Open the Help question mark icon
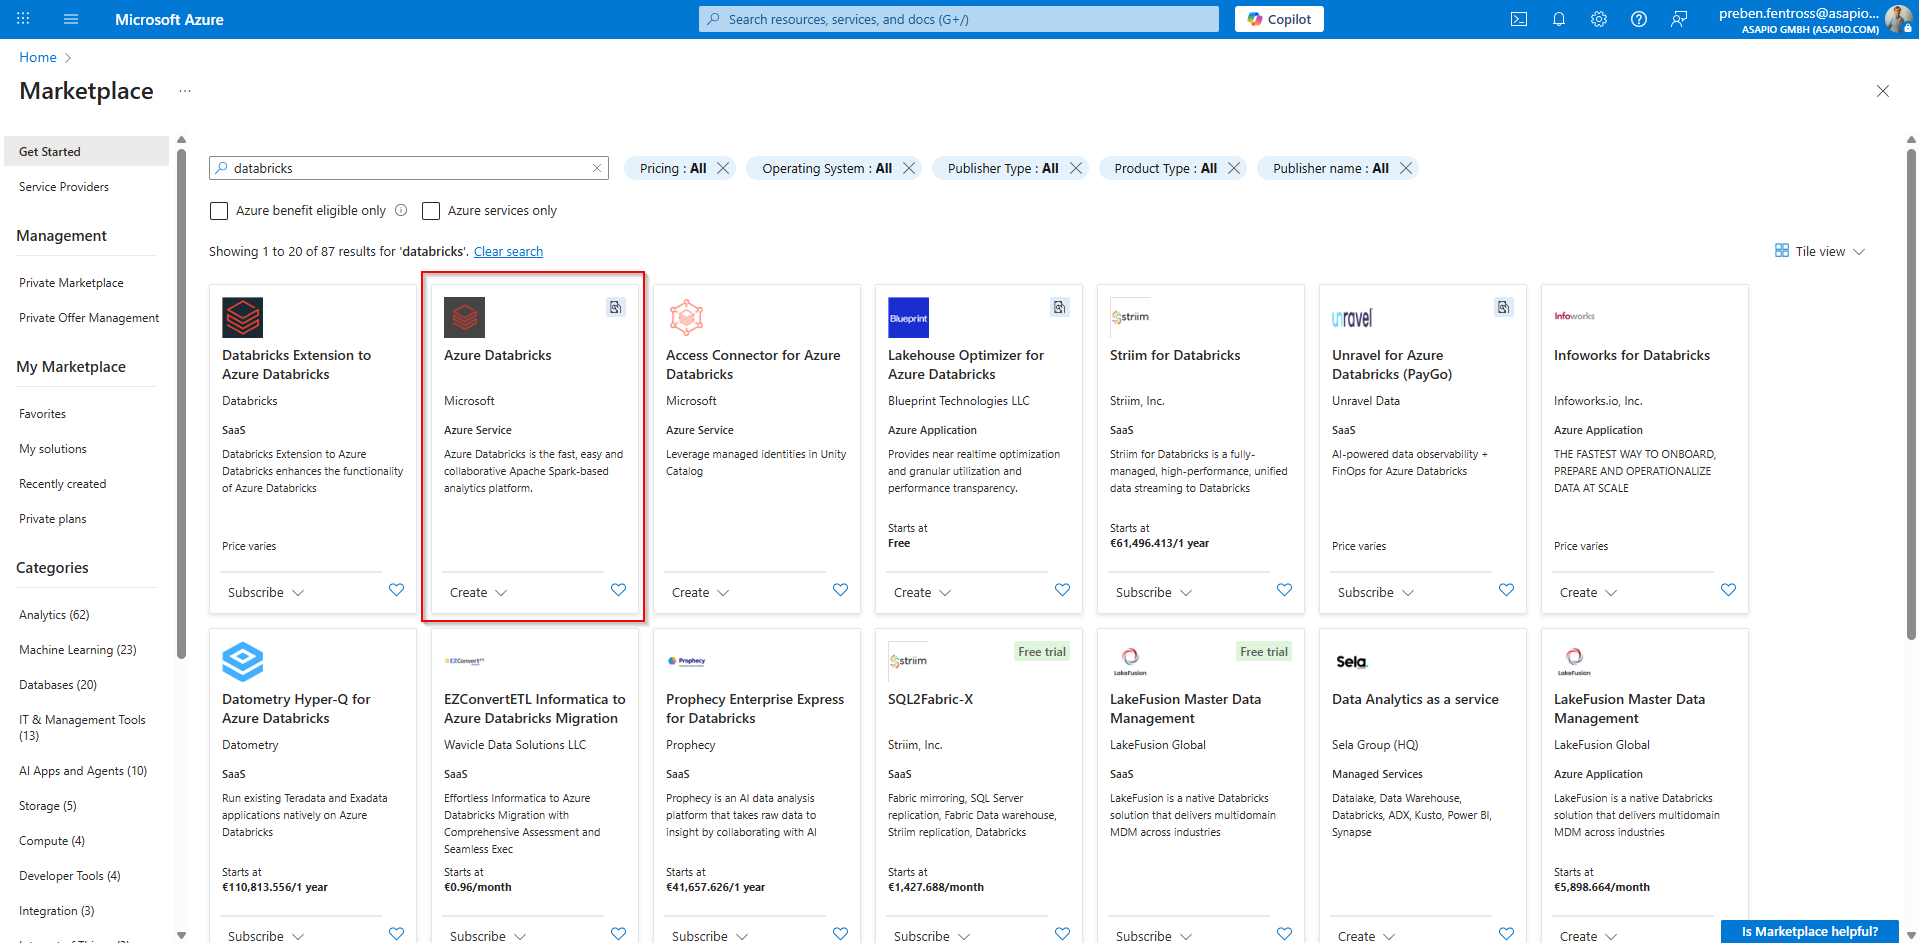This screenshot has height=943, width=1919. click(x=1639, y=19)
